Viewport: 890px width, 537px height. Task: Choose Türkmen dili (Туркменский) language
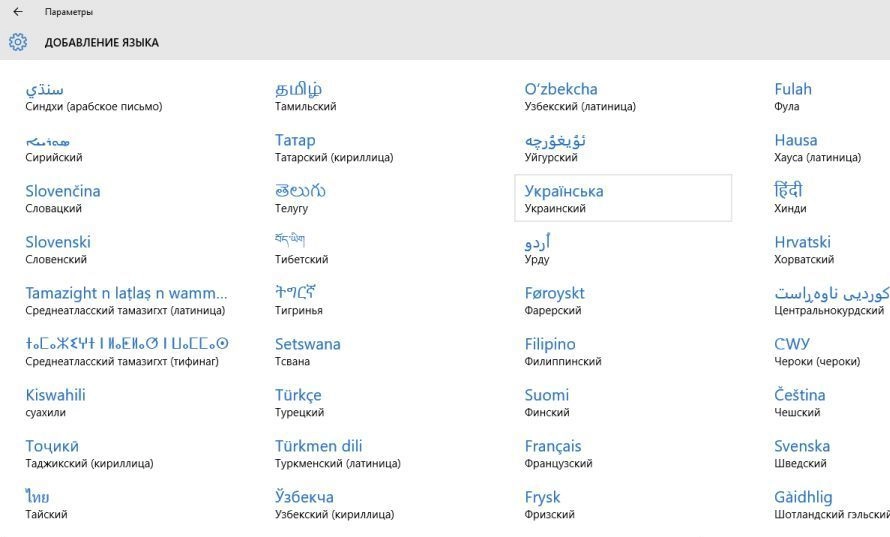338,453
